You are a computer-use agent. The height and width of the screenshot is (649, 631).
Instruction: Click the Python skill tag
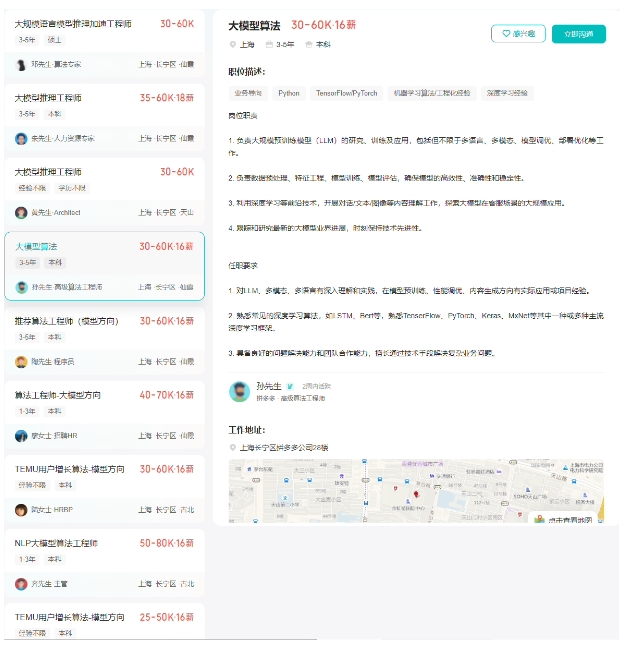tap(288, 93)
